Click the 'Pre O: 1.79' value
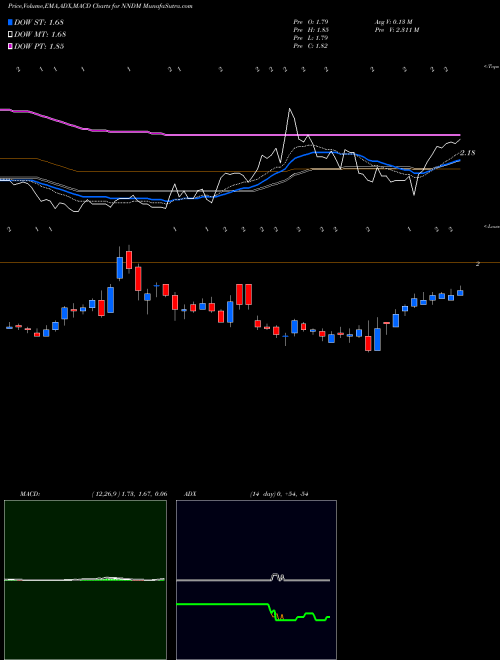The image size is (500, 660). click(x=311, y=21)
